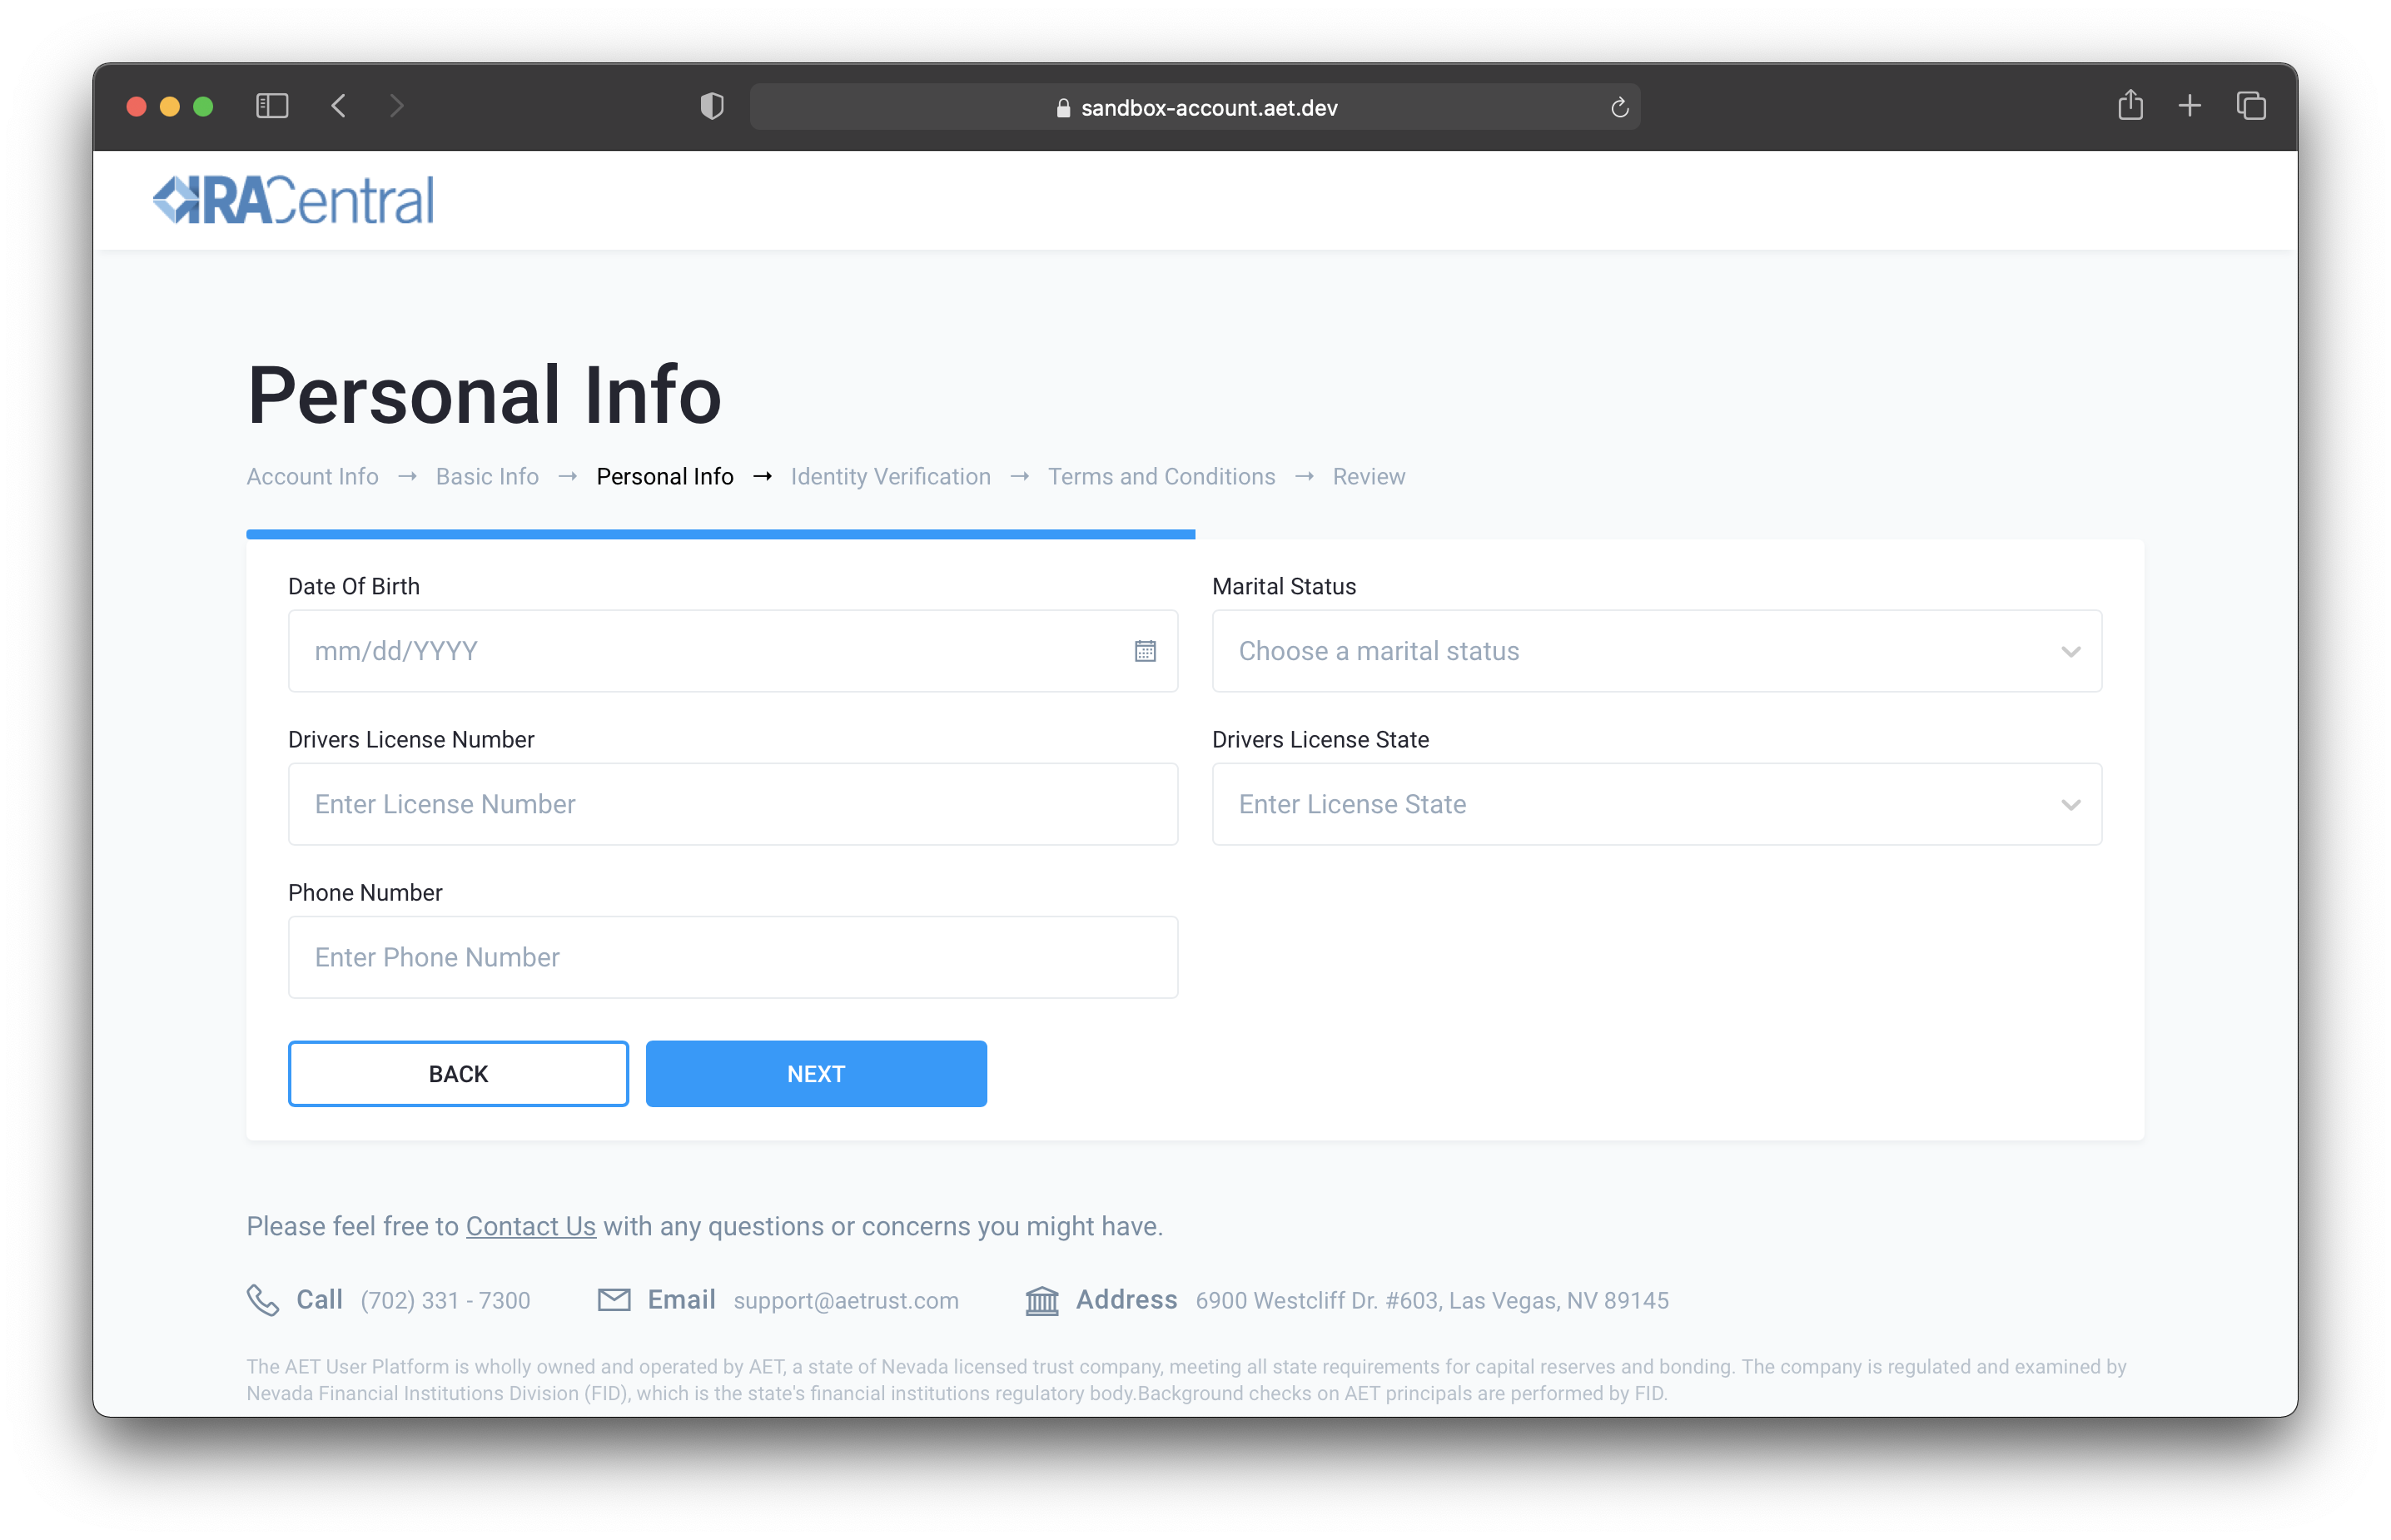Click the privacy shield icon

(711, 106)
